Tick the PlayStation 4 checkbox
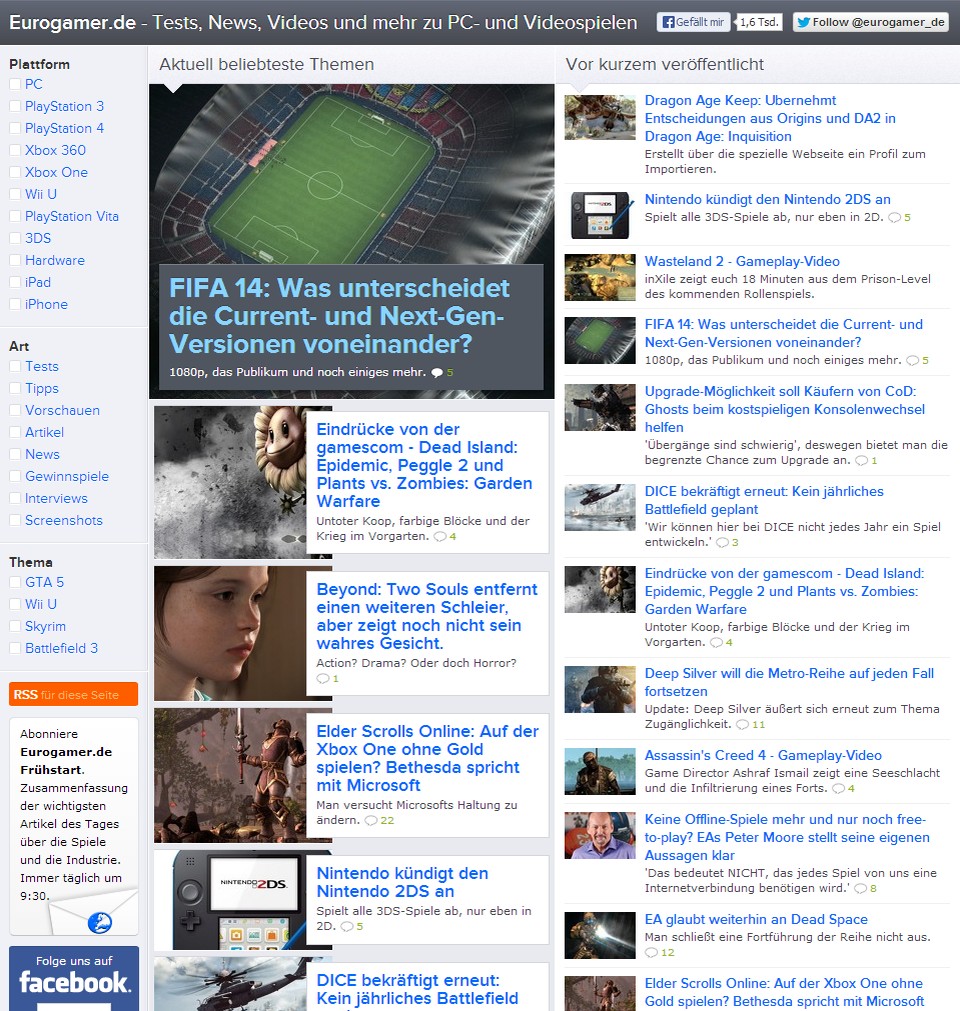The width and height of the screenshot is (960, 1011). 15,128
